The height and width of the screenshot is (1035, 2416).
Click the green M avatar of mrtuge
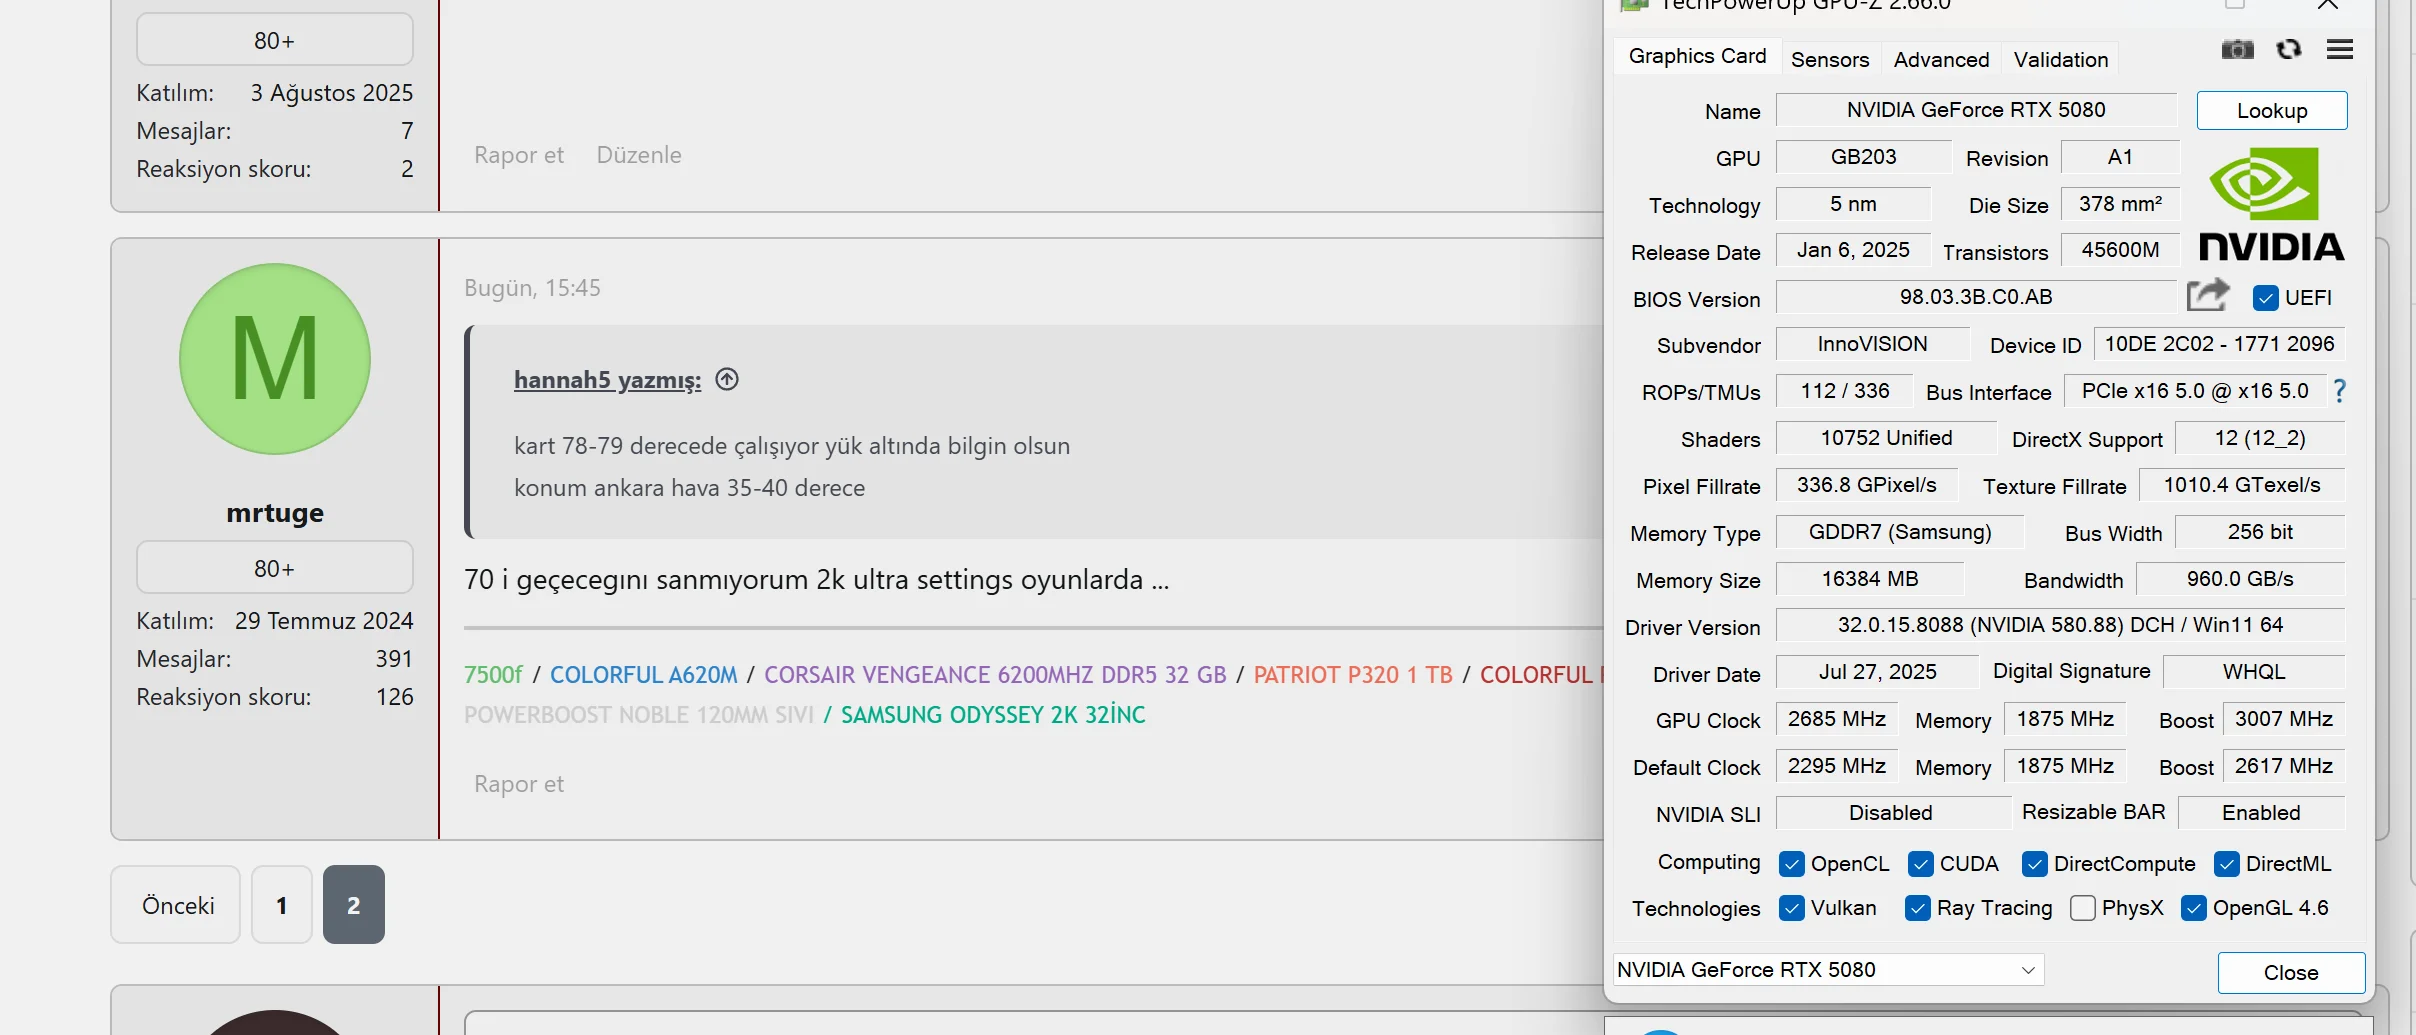click(275, 359)
